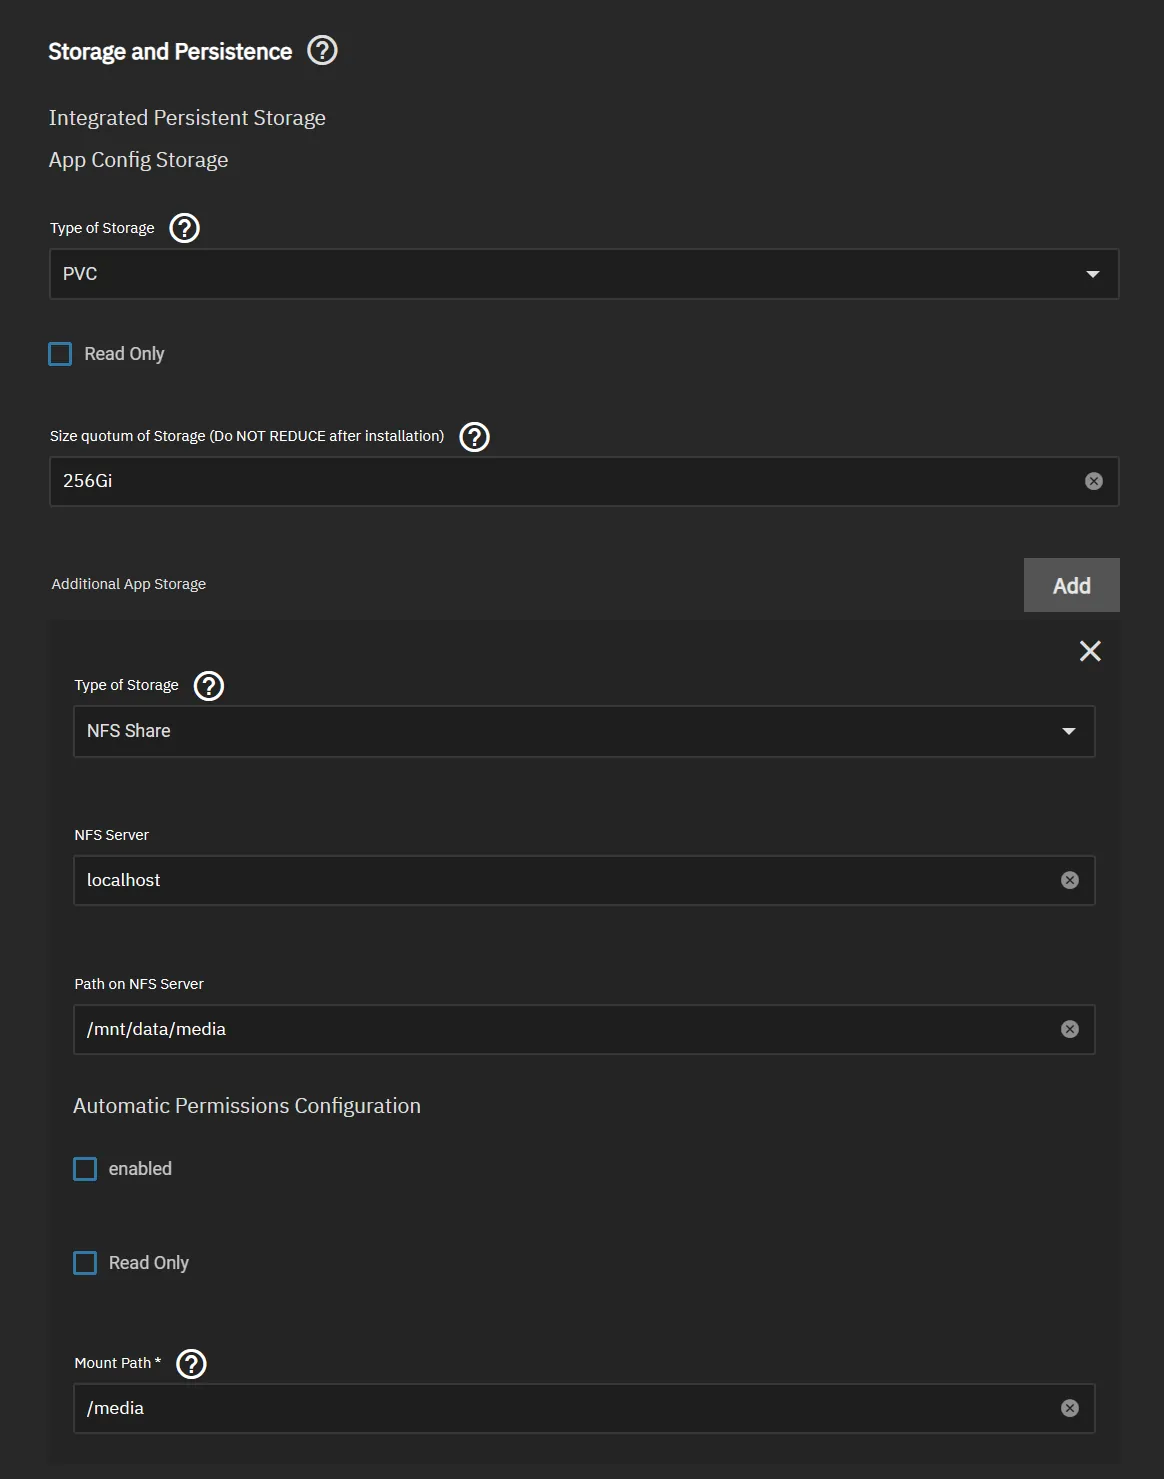Click help icon beside App Config Type of Storage
Screen dimensions: 1164x1479
185,228
